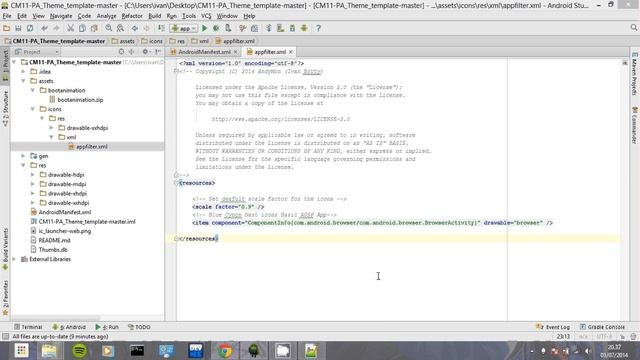This screenshot has width=640, height=360.
Task: Select ic_launcher-web.png in project tree
Action: point(65,231)
